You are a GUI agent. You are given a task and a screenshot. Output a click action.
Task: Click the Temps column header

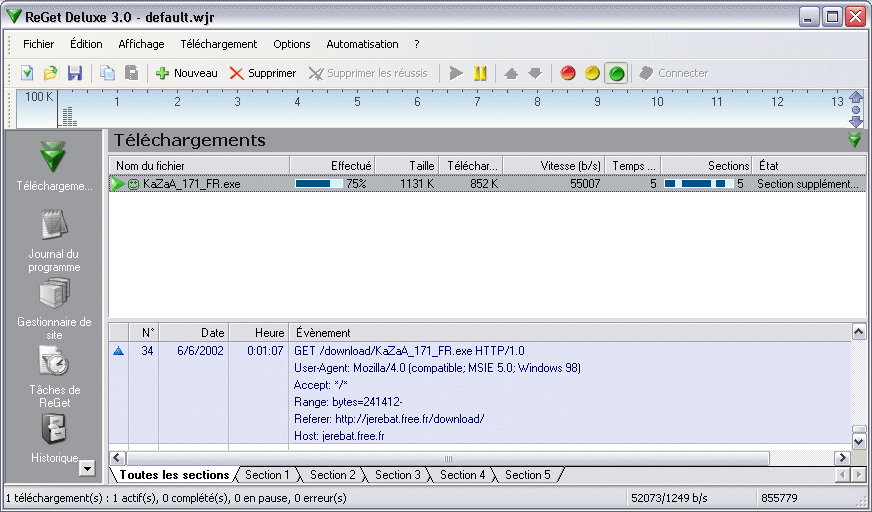point(633,166)
